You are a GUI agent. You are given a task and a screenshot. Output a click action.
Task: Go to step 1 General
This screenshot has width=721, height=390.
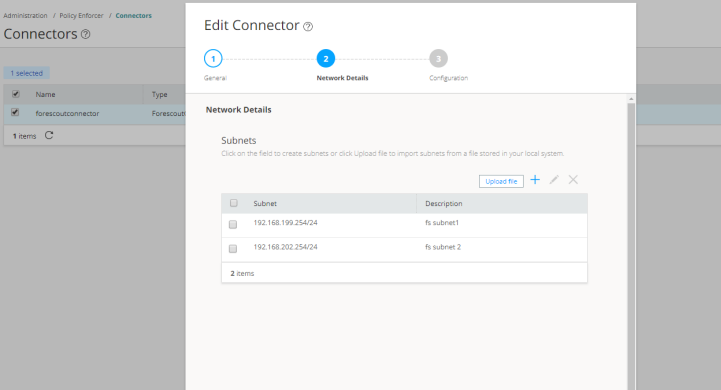(213, 58)
